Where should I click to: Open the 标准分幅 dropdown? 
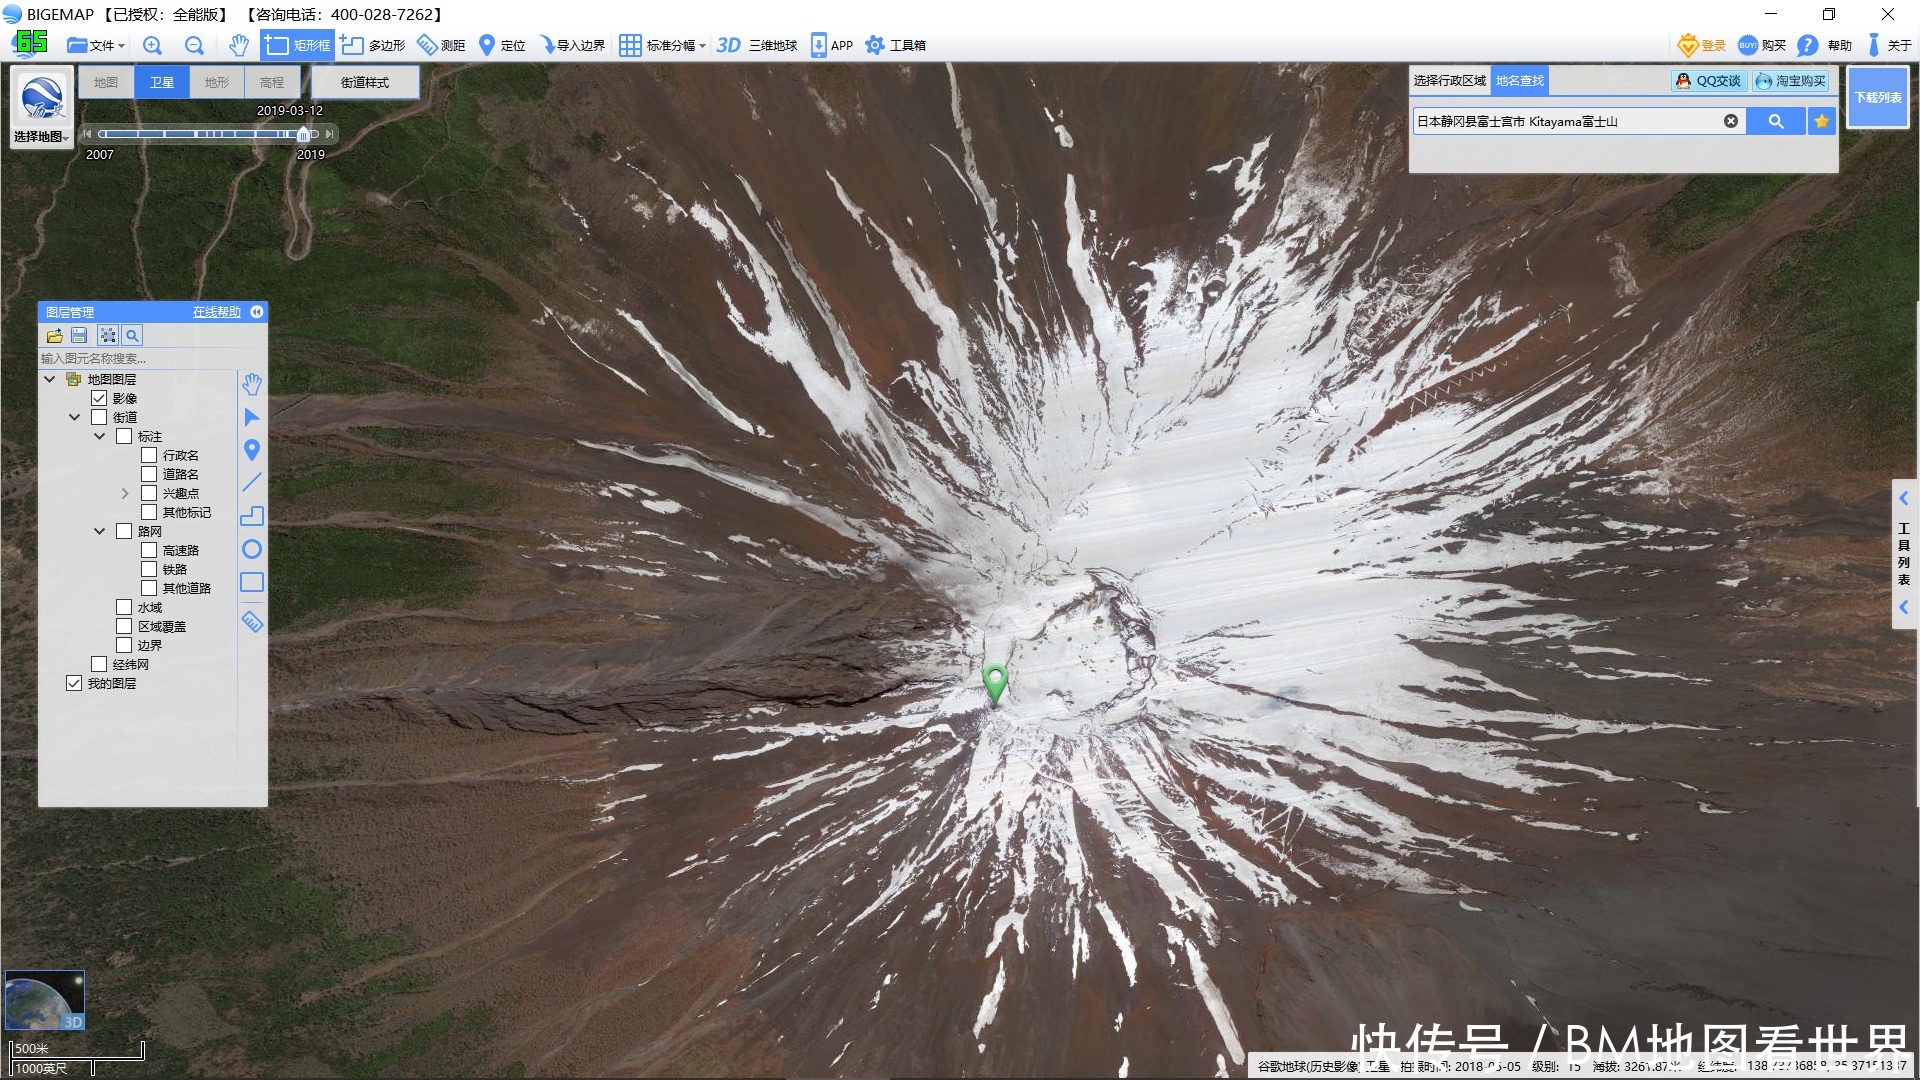tap(662, 45)
